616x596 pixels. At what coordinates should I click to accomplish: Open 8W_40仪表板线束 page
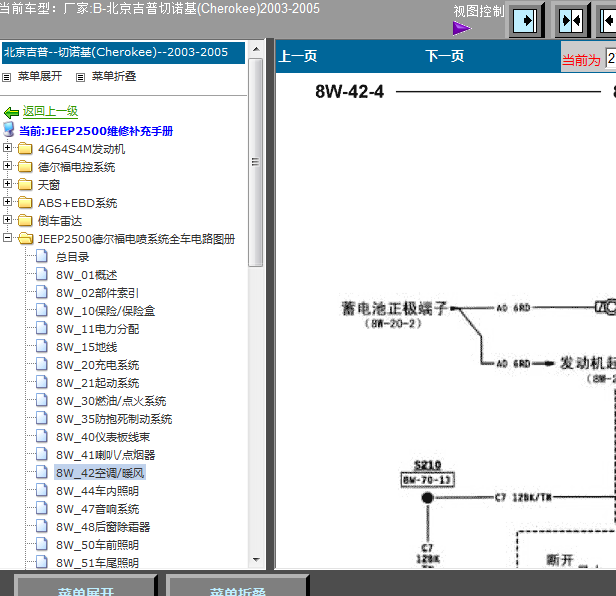(103, 437)
